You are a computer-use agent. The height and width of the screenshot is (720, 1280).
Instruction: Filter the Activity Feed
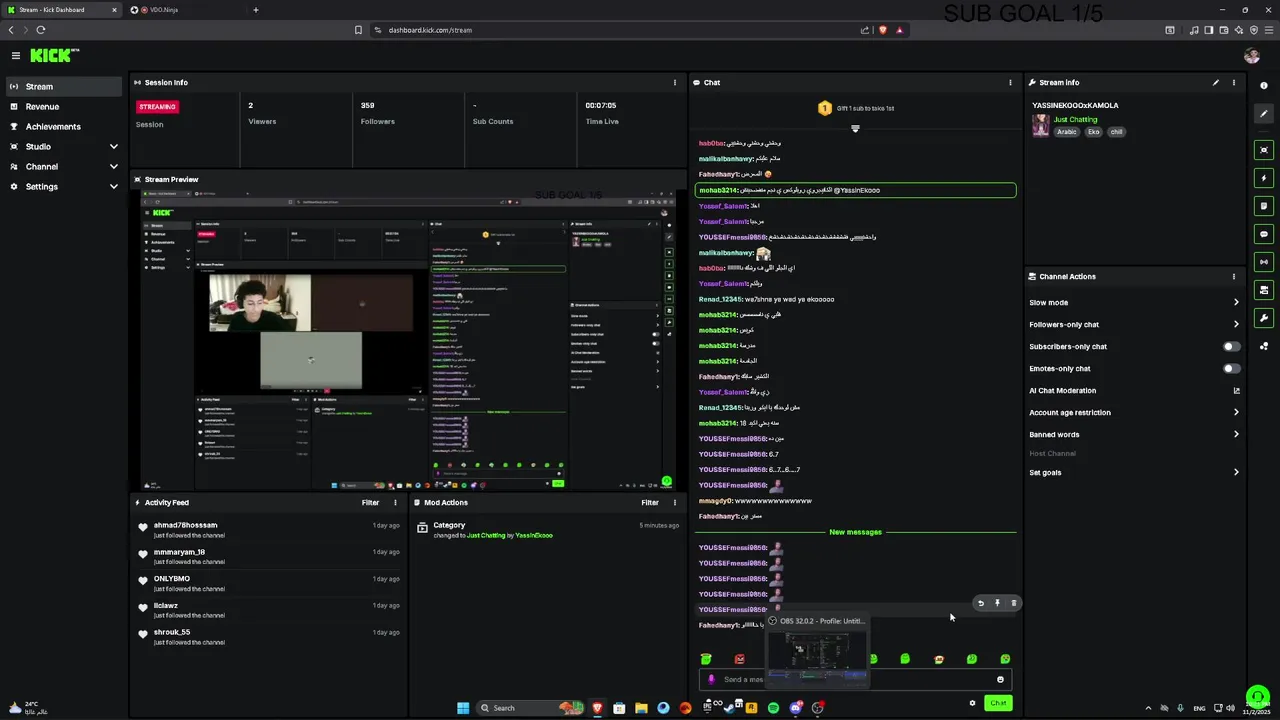[x=370, y=503]
